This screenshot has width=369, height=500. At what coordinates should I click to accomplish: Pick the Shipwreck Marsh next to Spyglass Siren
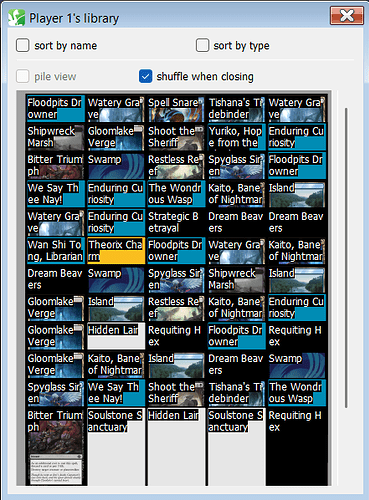coord(236,279)
